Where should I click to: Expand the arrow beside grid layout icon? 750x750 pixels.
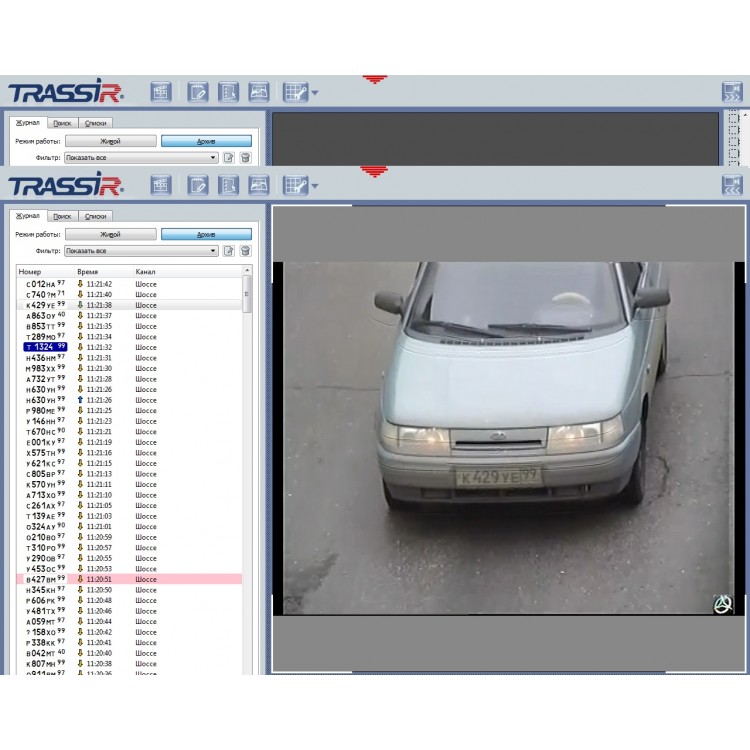click(x=315, y=186)
